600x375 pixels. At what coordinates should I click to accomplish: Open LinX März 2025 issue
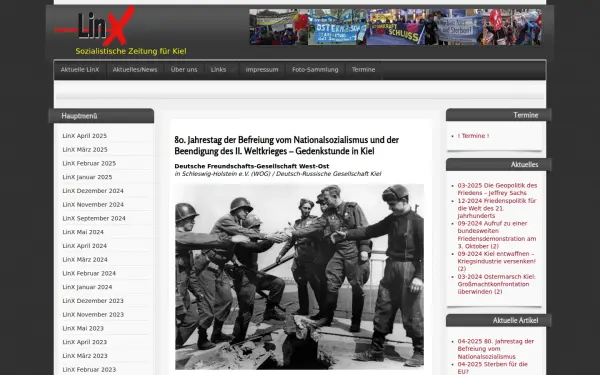(85, 150)
